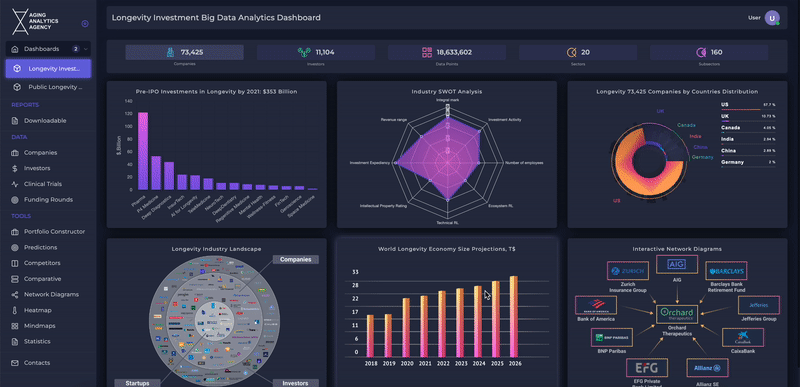Click the Investors label on landscape chart
This screenshot has height=387, width=800.
point(296,383)
